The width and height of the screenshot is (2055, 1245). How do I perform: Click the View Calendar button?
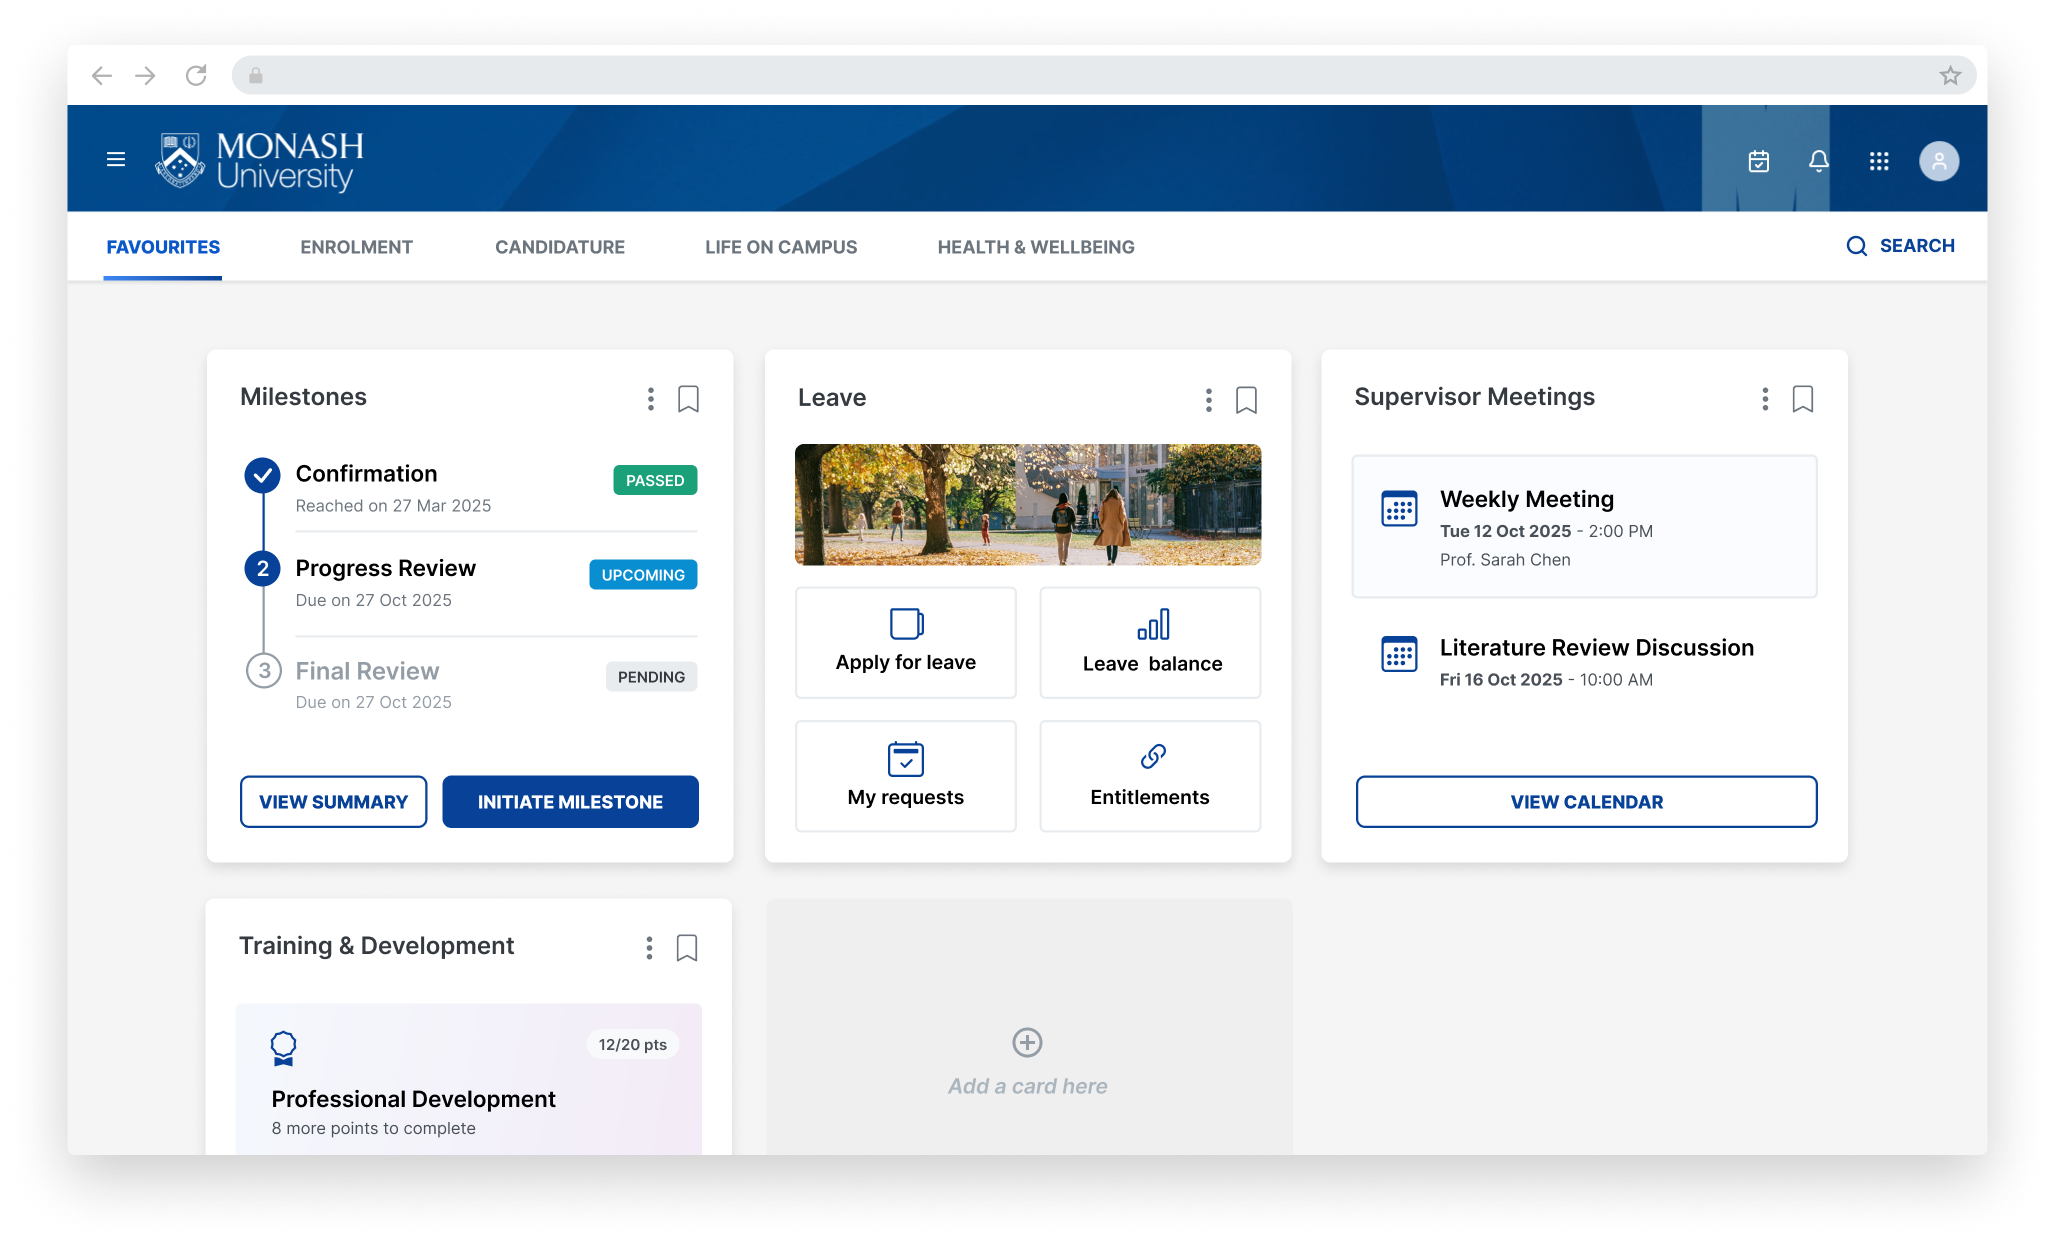tap(1586, 802)
